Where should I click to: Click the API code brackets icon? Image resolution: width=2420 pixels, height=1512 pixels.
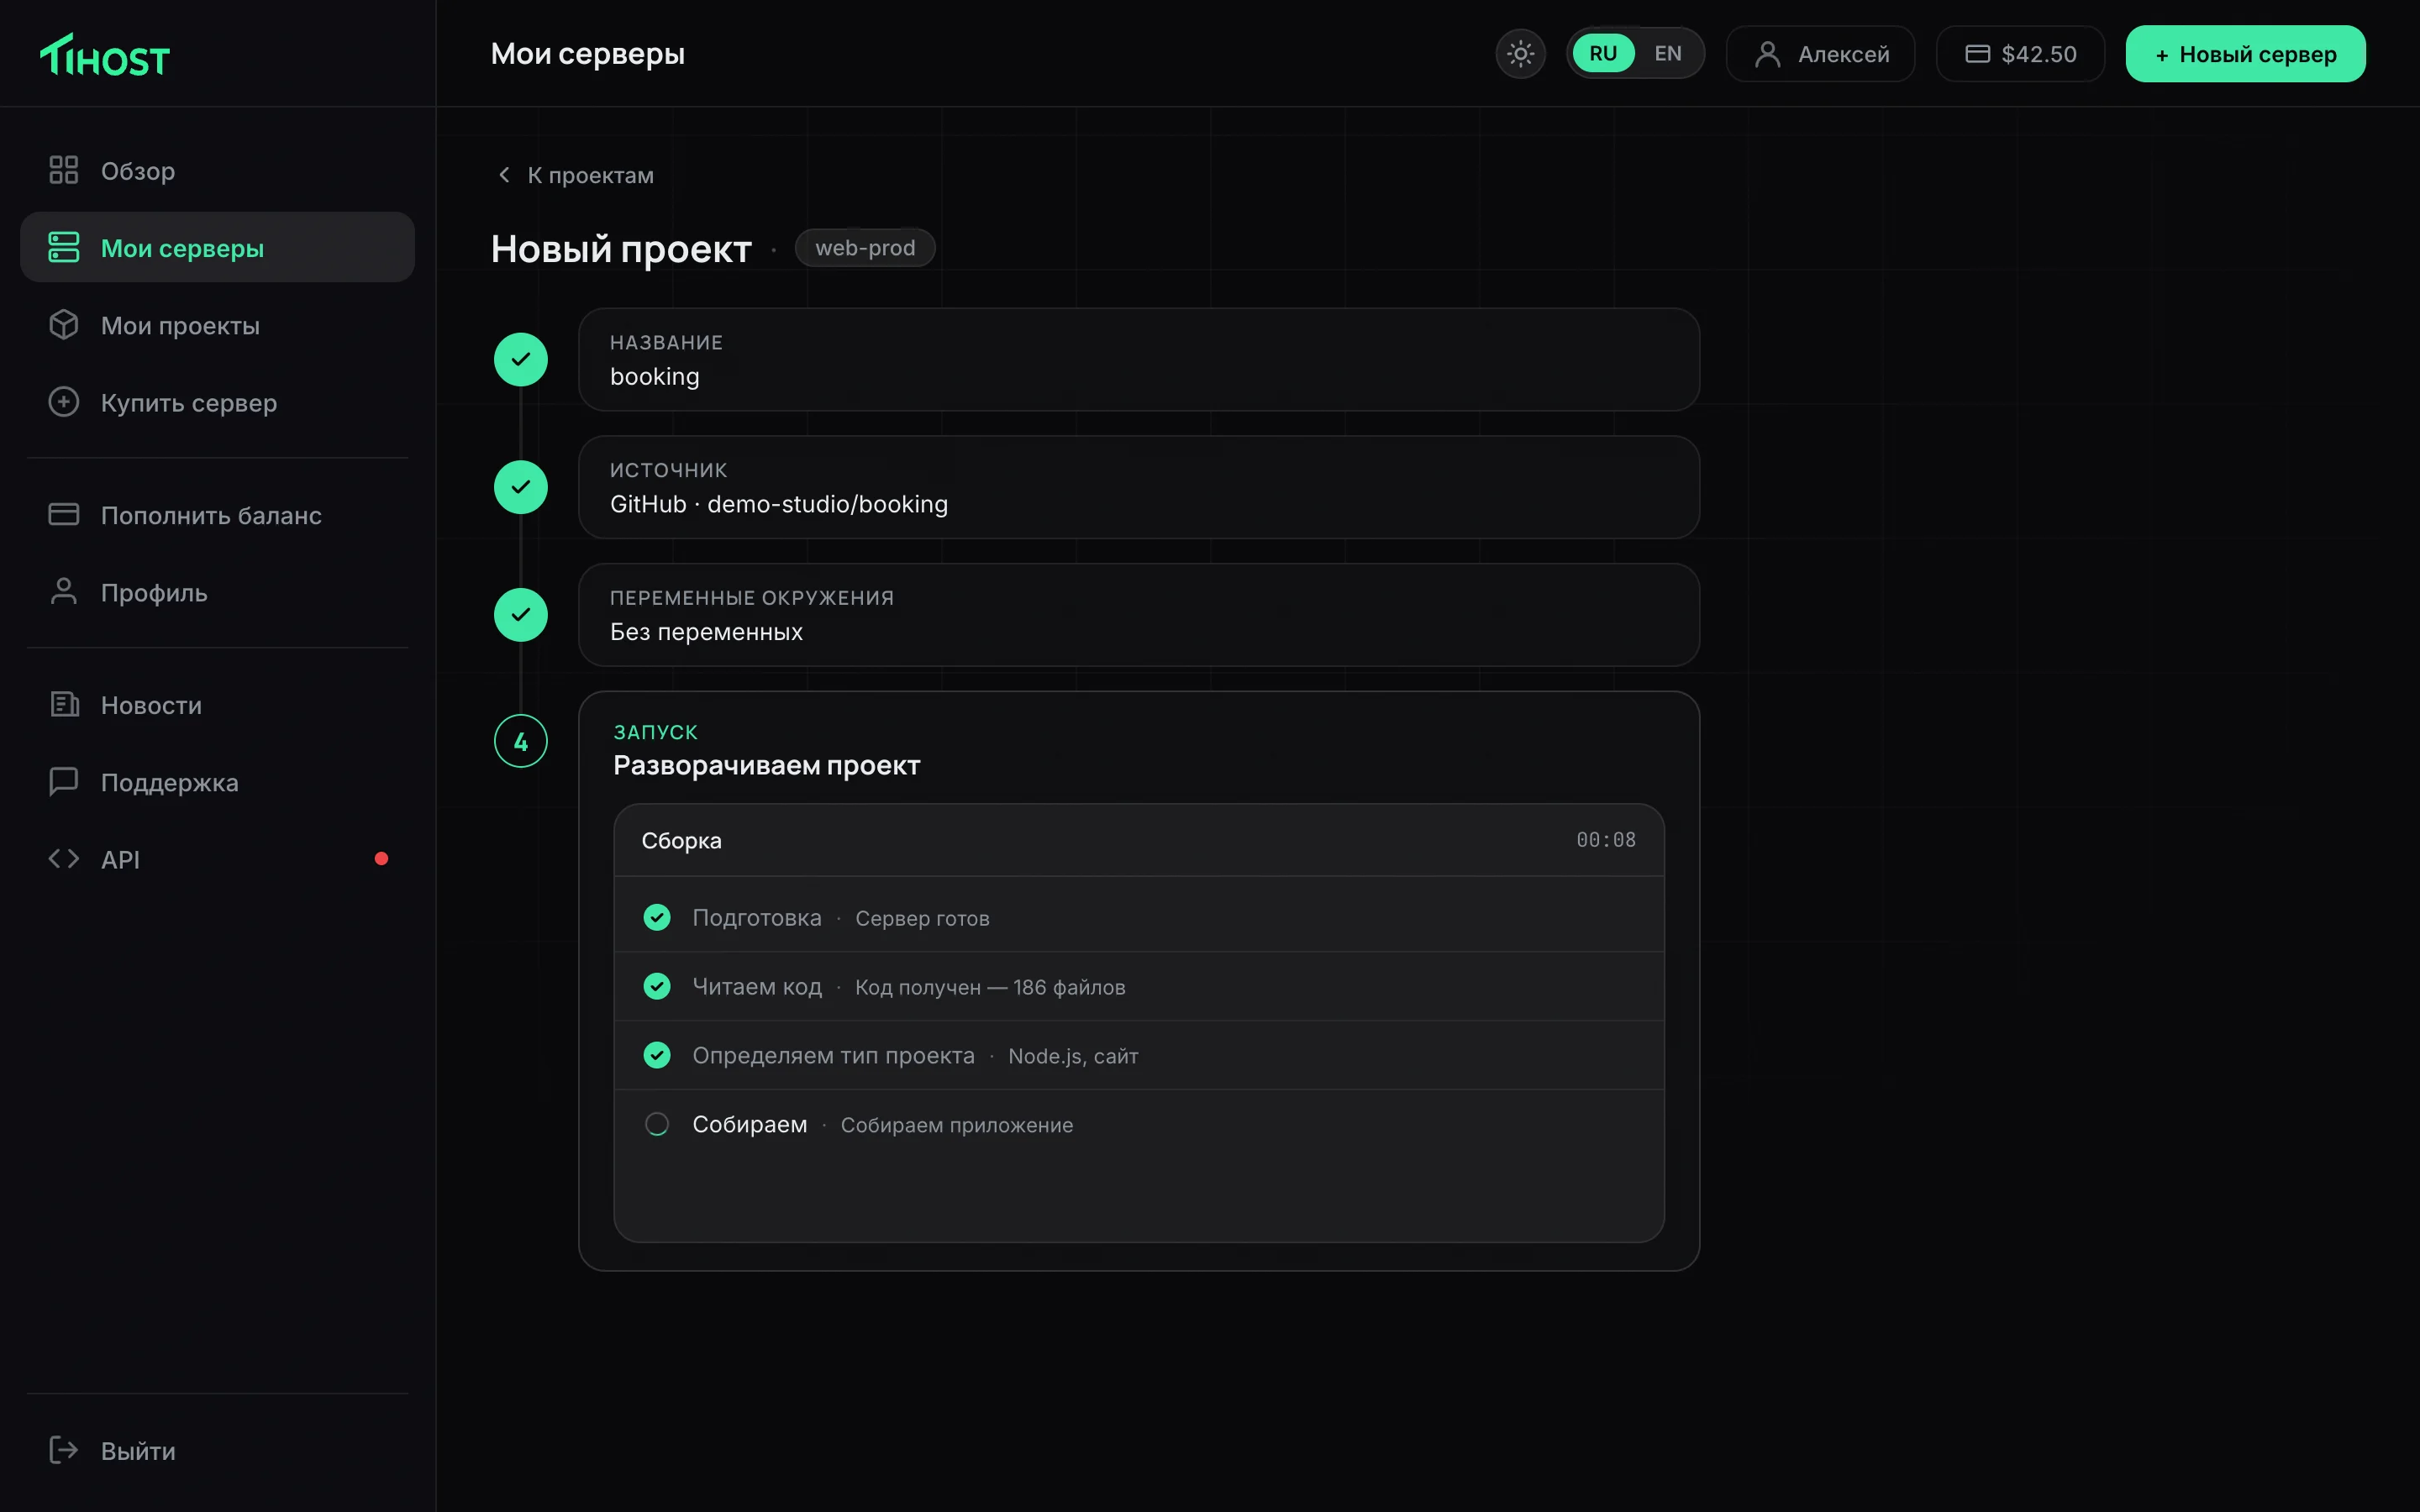pos(64,859)
